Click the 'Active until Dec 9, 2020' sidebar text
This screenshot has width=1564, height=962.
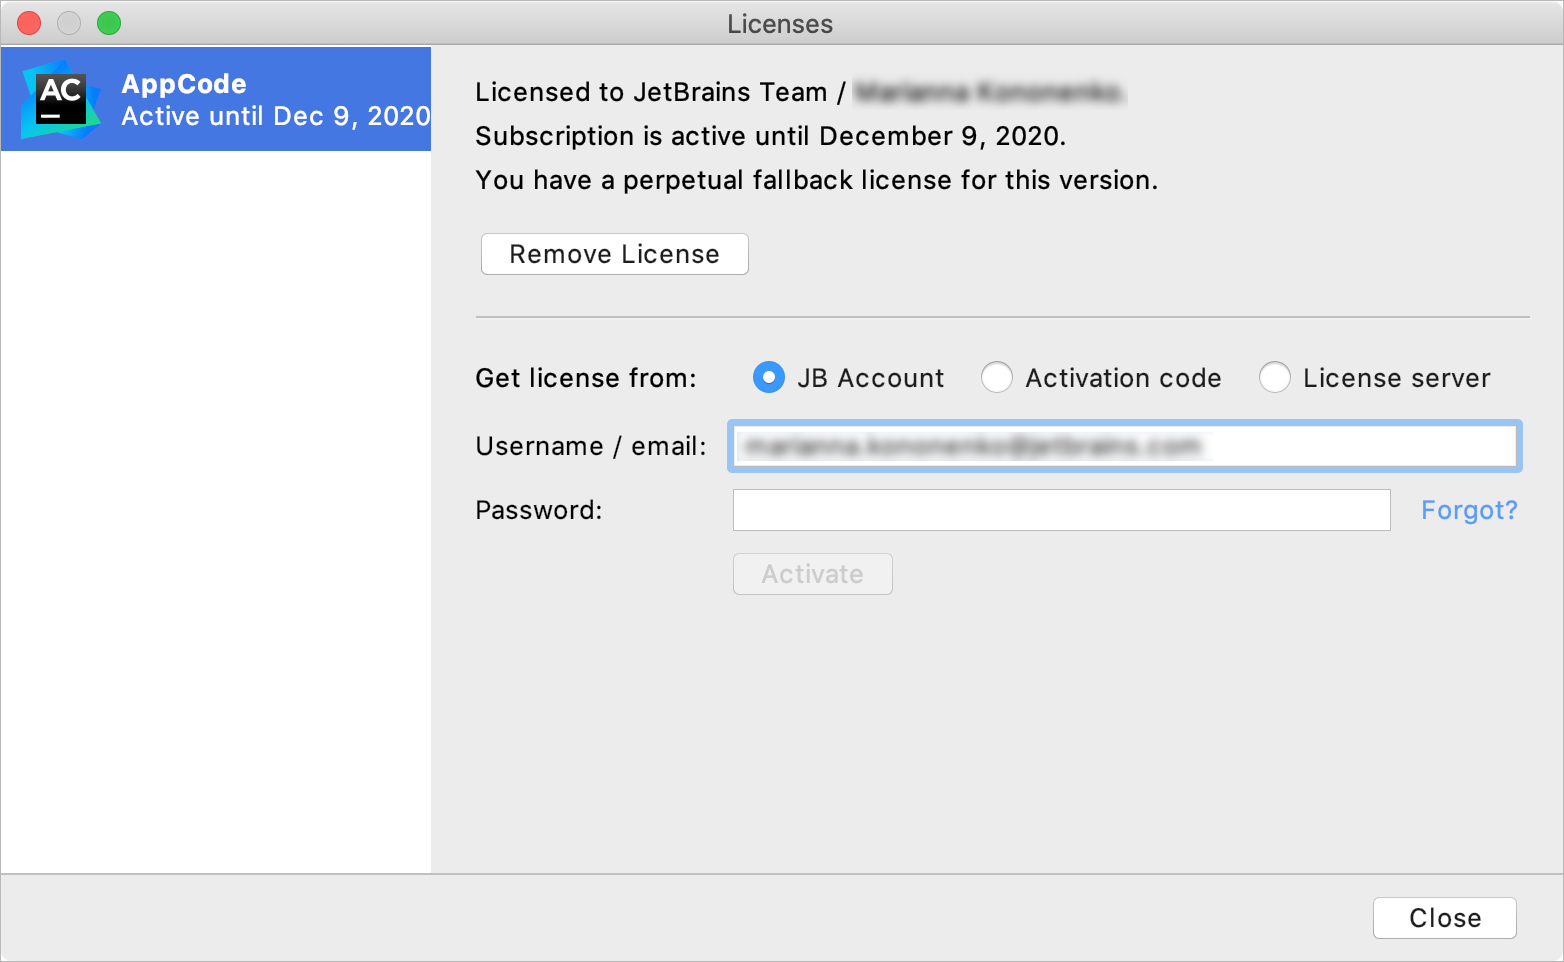276,116
